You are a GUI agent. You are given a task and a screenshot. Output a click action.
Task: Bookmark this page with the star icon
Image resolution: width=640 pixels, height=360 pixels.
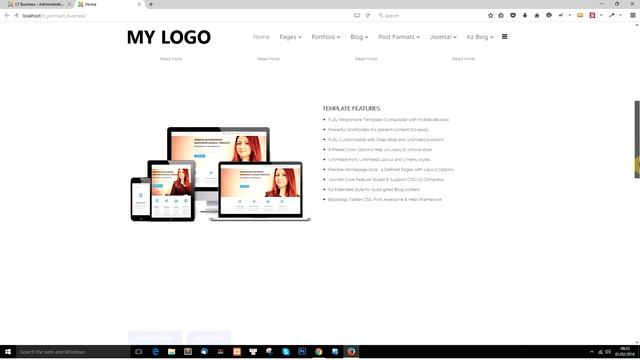click(x=490, y=16)
